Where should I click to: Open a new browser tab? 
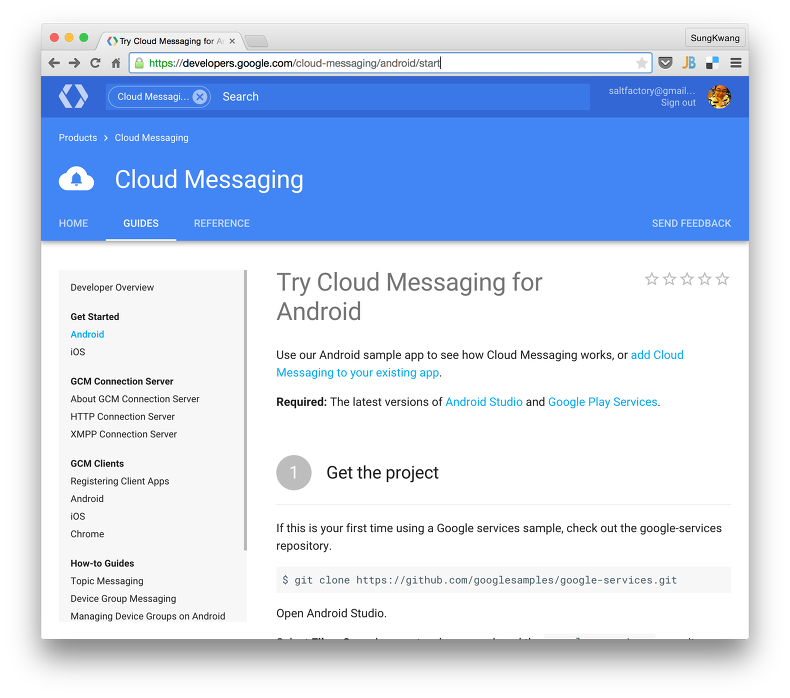256,41
